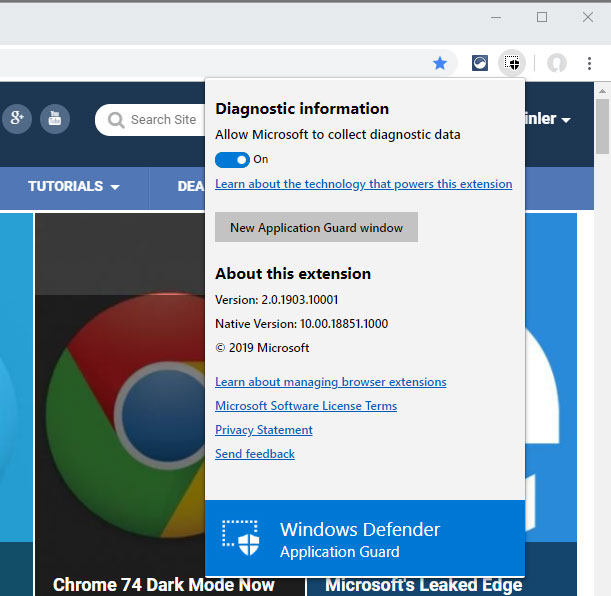Click the New Application Guard window button
Image resolution: width=611 pixels, height=596 pixels.
click(x=316, y=227)
